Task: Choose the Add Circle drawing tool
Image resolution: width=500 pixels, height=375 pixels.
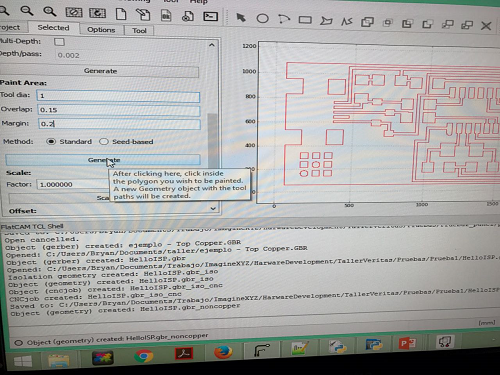Action: pos(262,18)
